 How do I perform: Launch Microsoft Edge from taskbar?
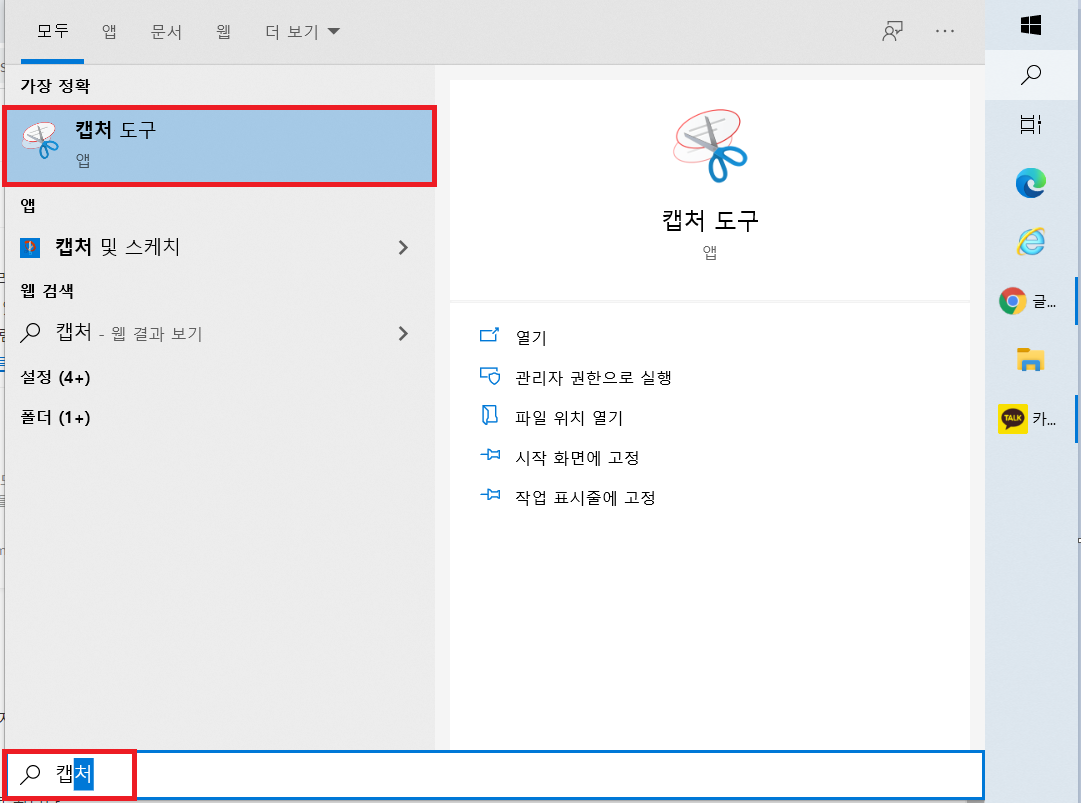(1031, 183)
